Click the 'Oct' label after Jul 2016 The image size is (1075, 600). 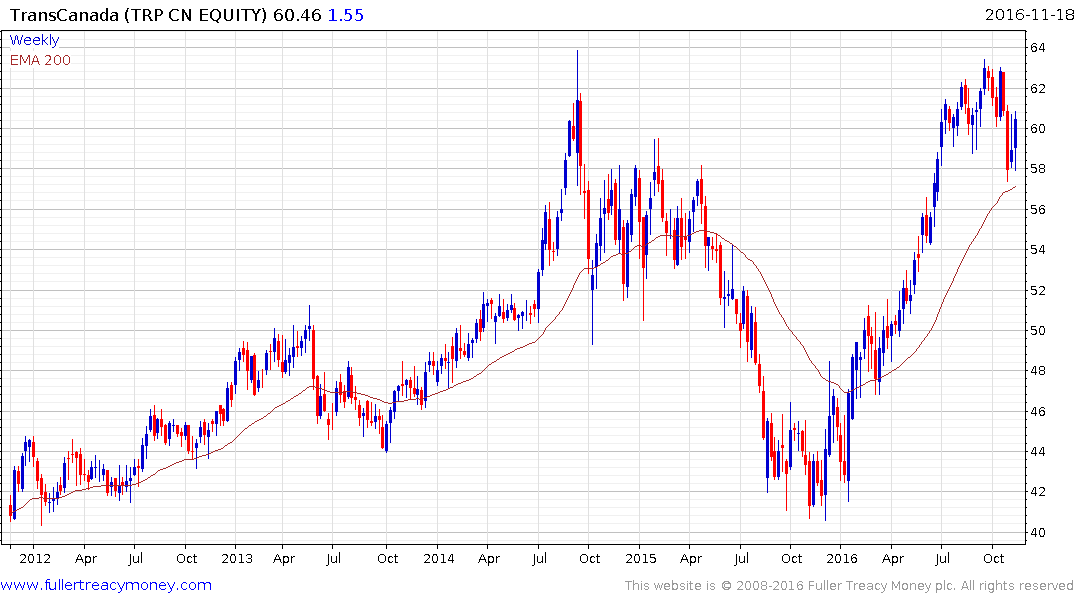click(x=993, y=558)
